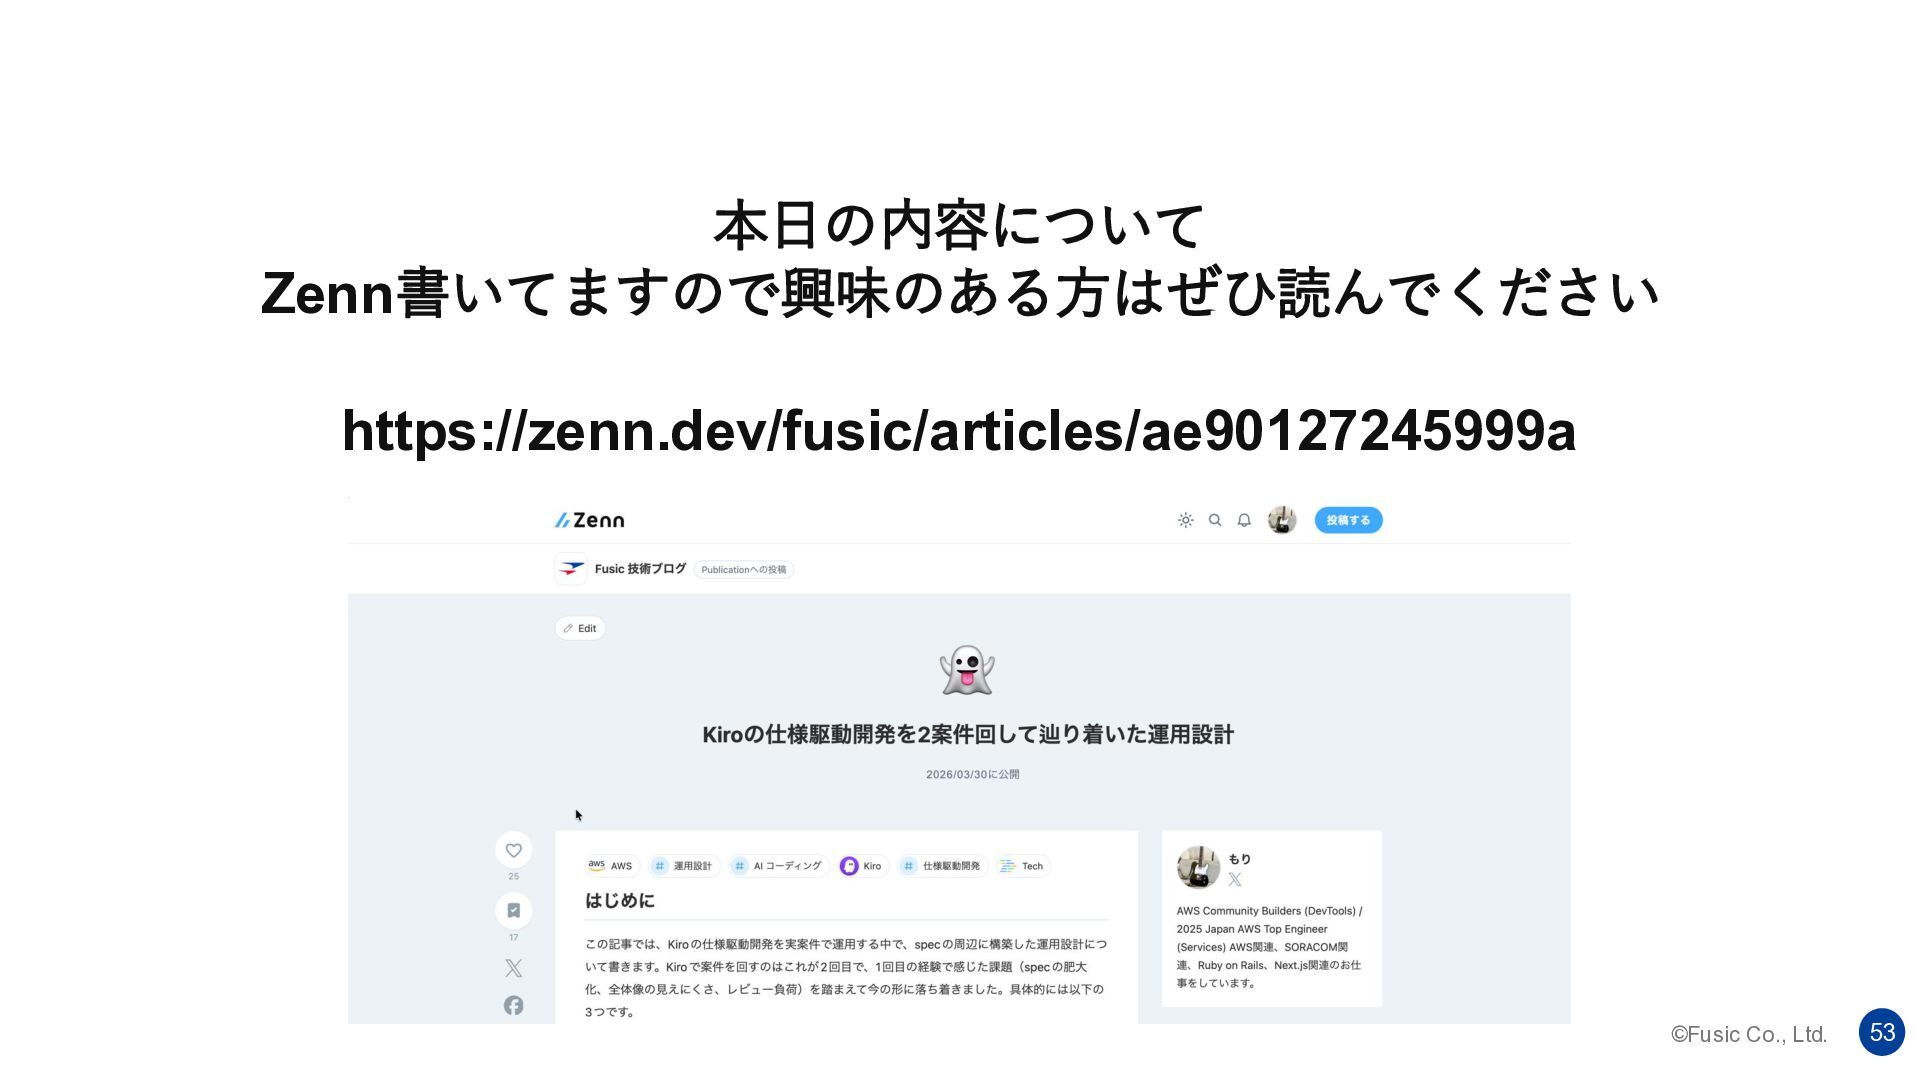
Task: Select the 運用設計 topic tag
Action: [x=683, y=866]
